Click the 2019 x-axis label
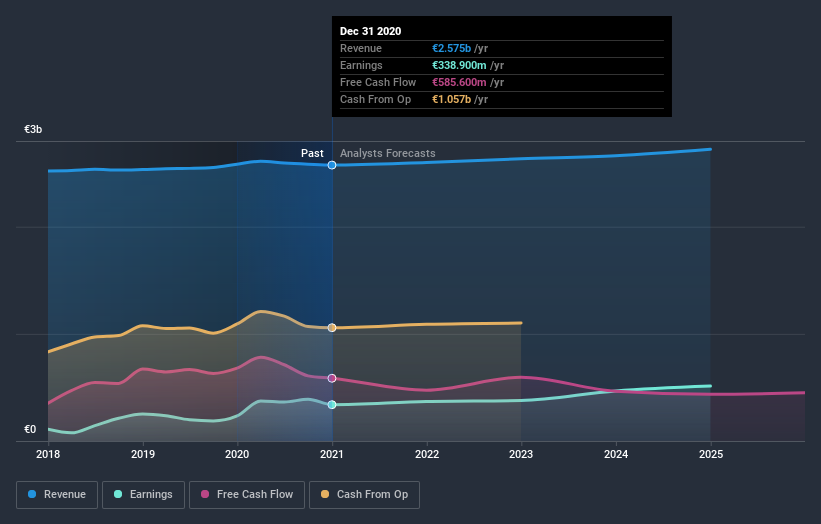 (143, 454)
